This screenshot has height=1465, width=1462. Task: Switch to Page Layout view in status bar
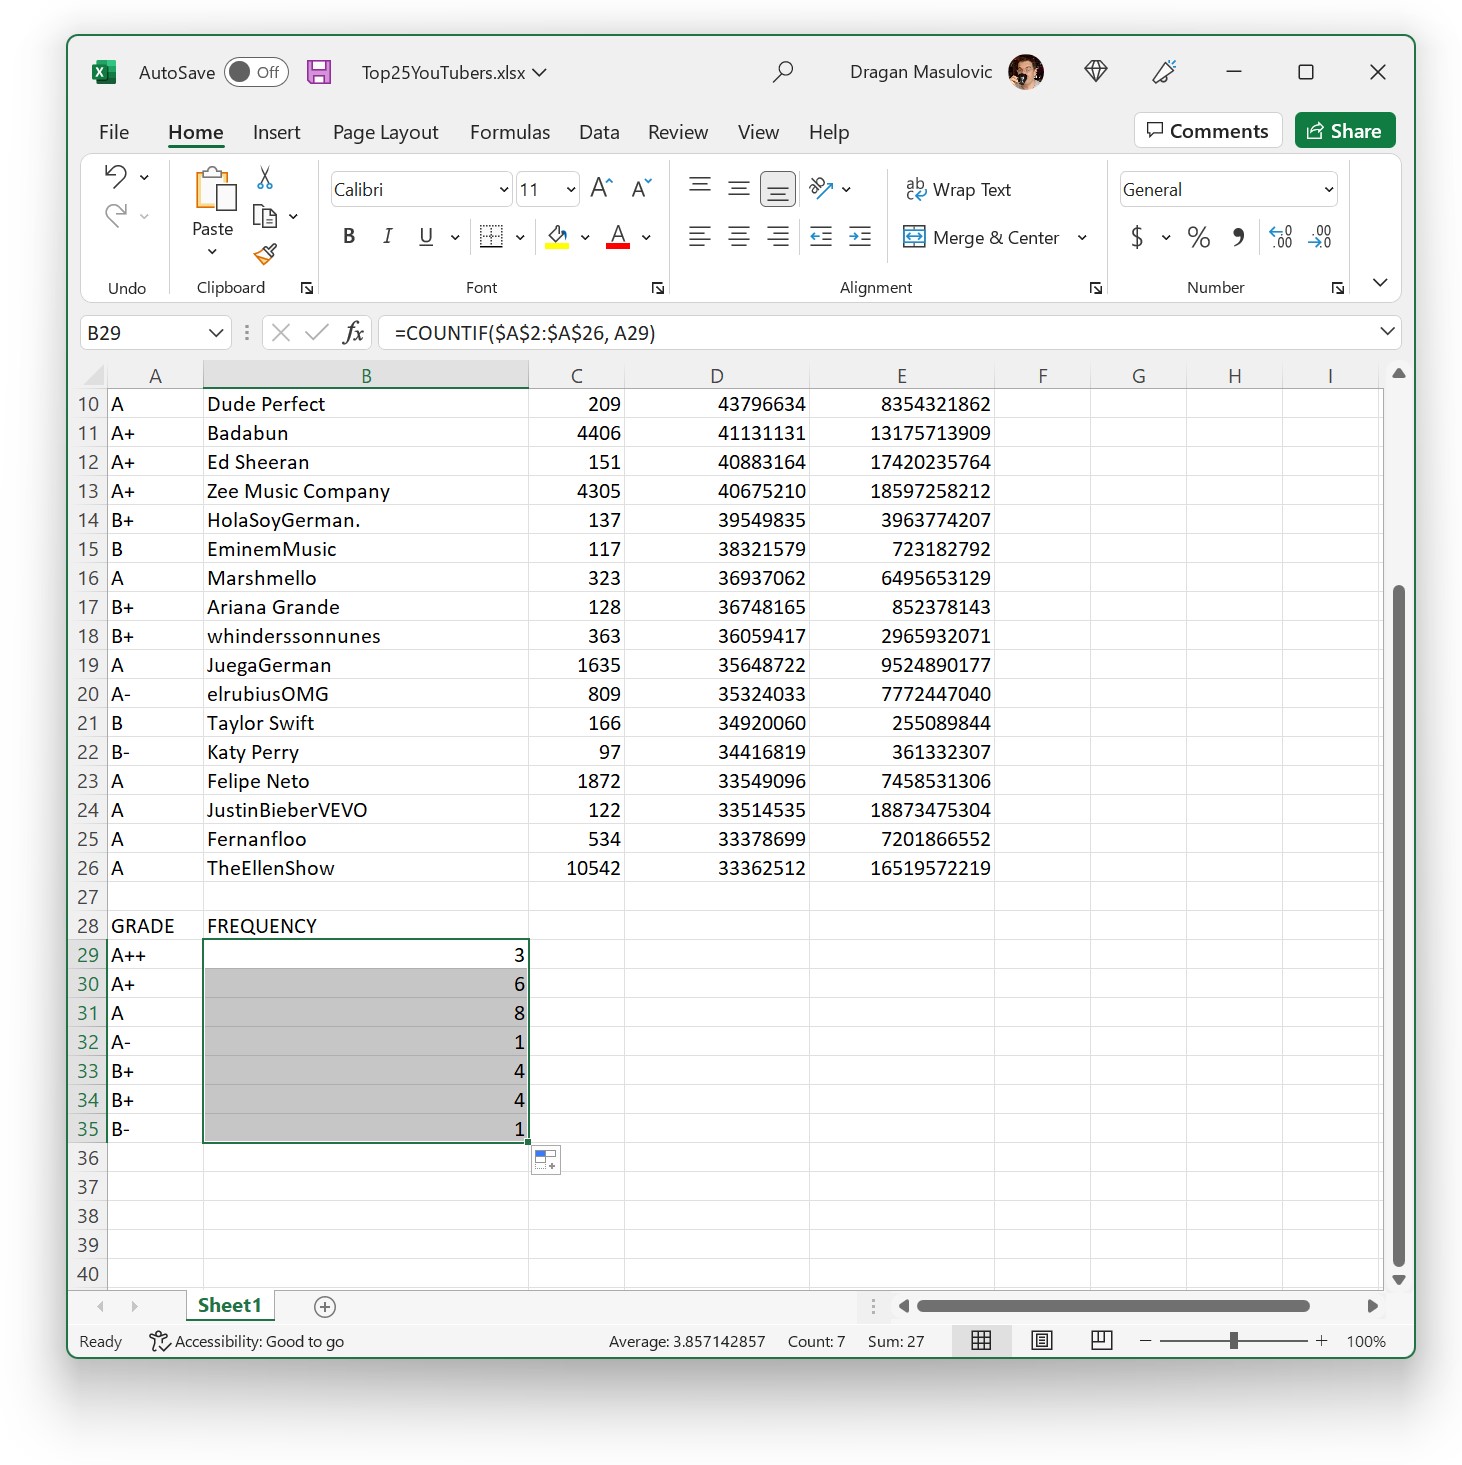coord(1042,1340)
